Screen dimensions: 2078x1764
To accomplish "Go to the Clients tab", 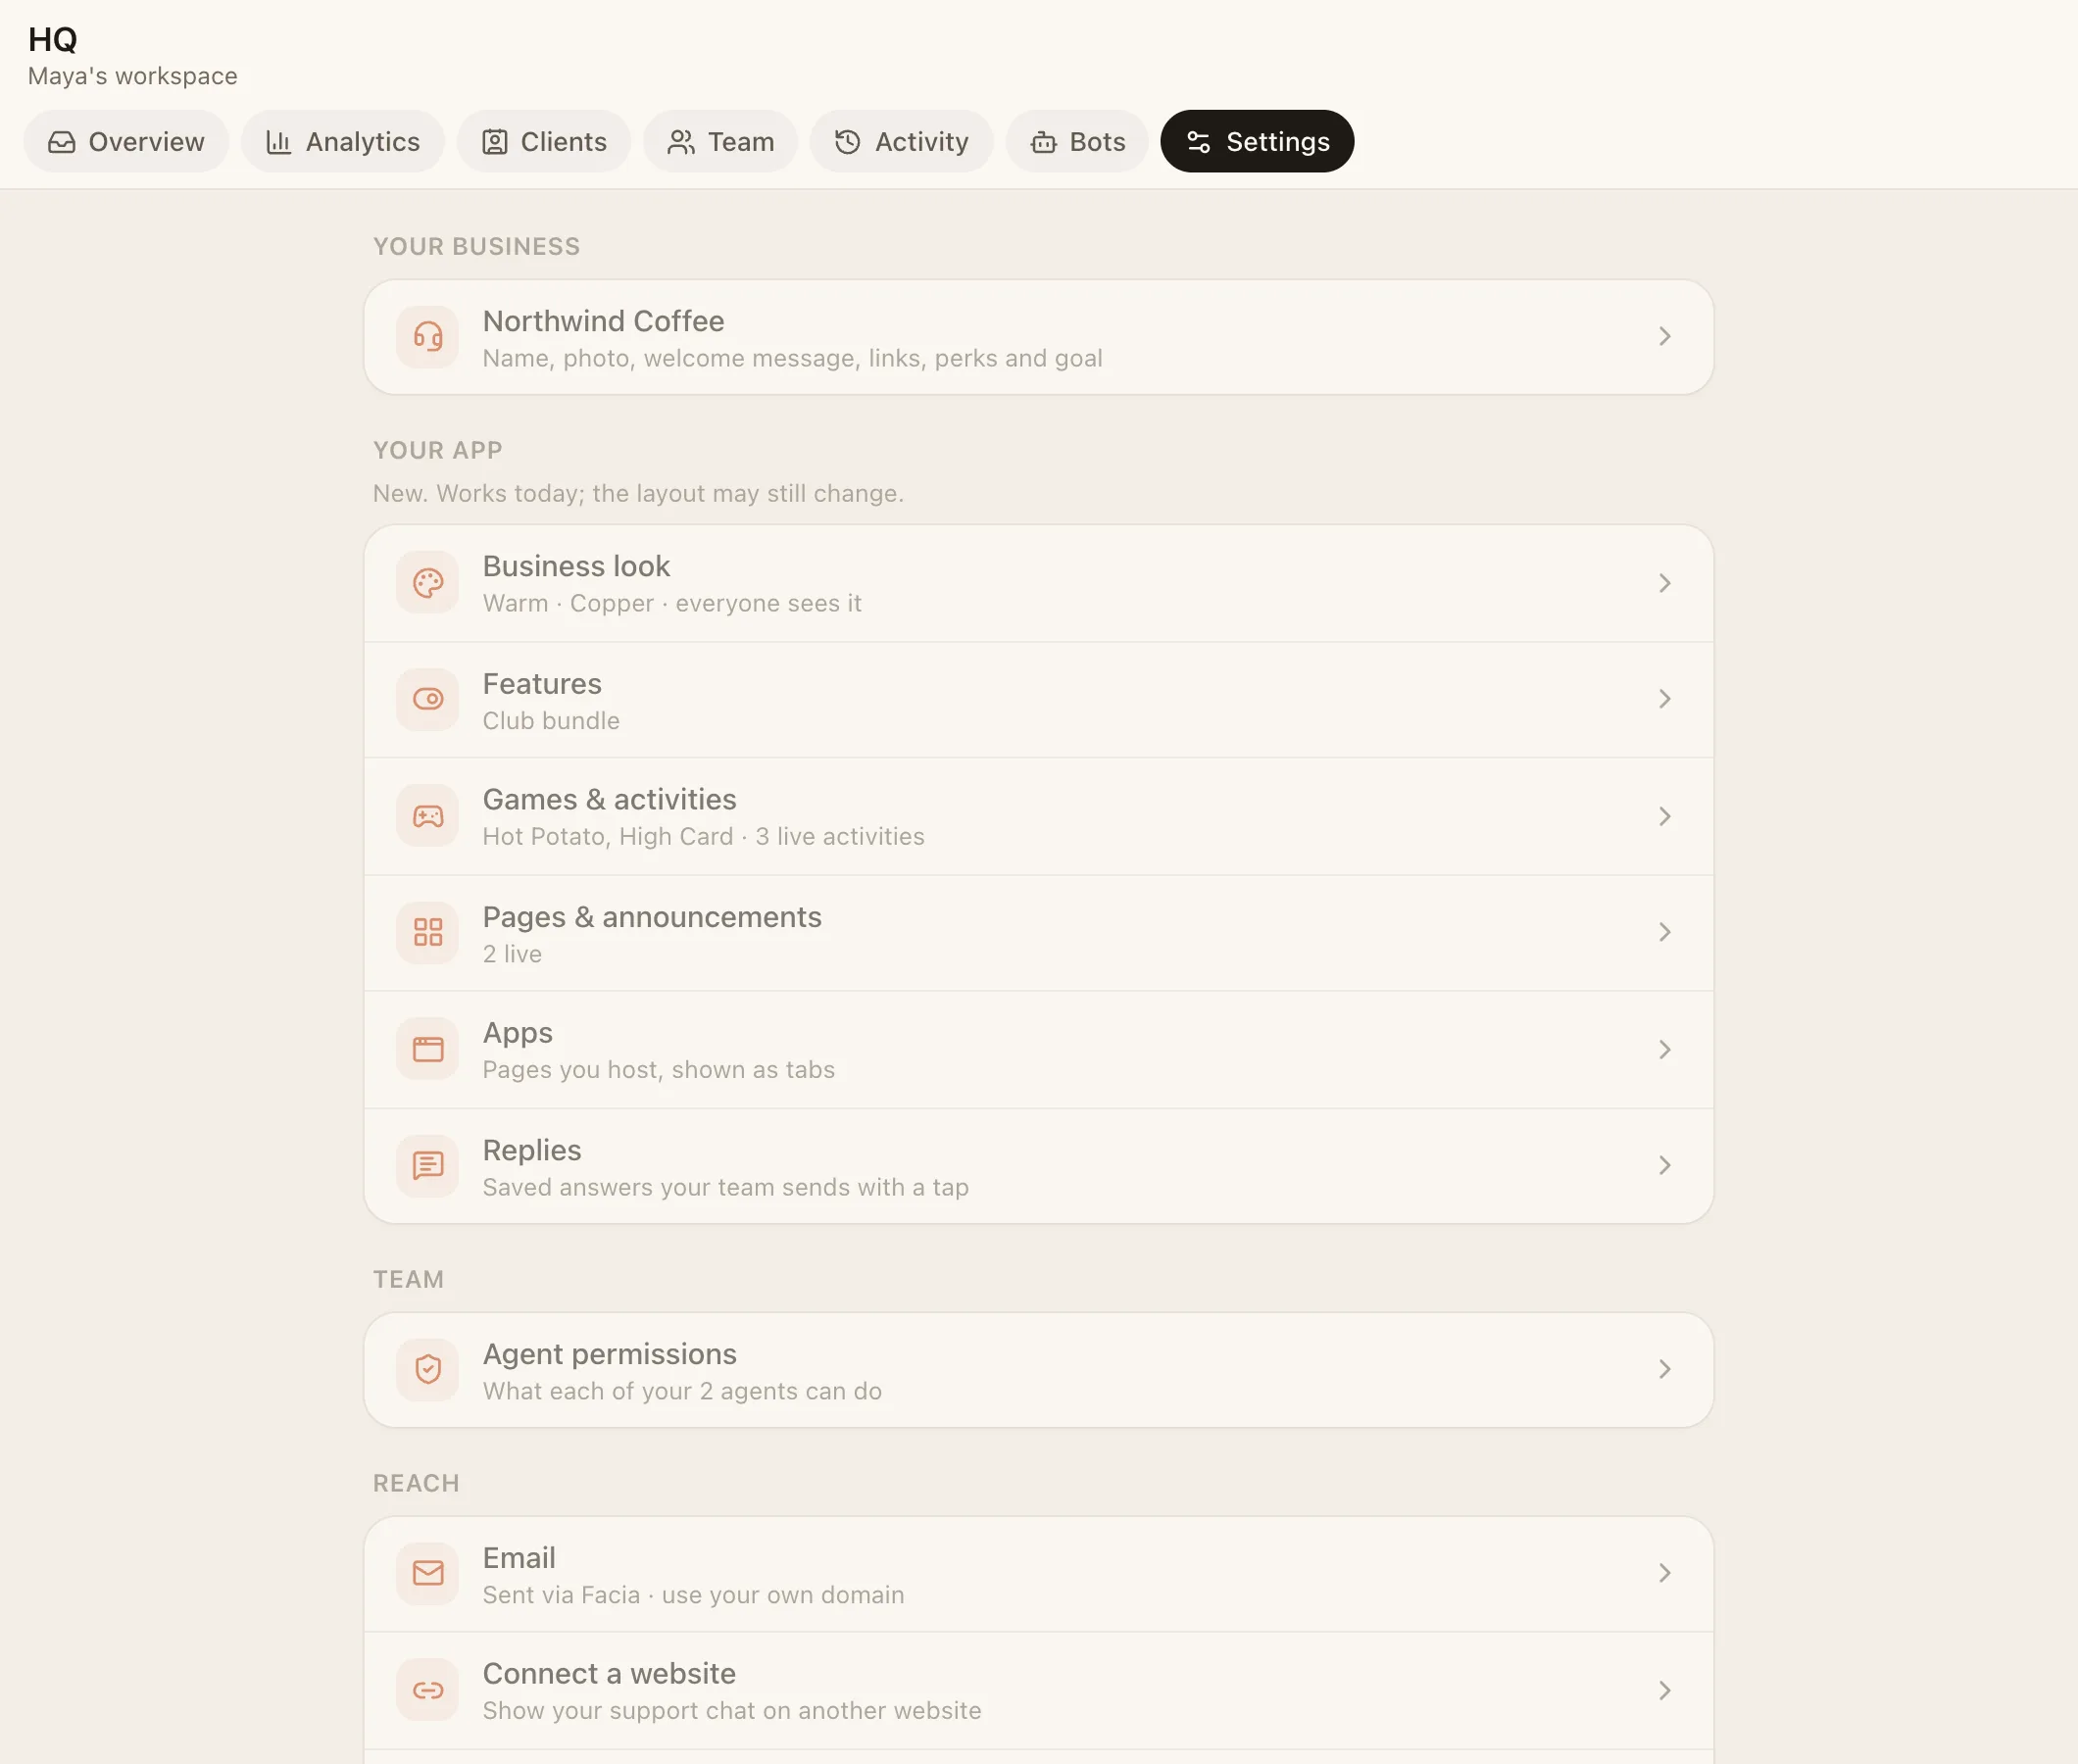I will pos(544,142).
